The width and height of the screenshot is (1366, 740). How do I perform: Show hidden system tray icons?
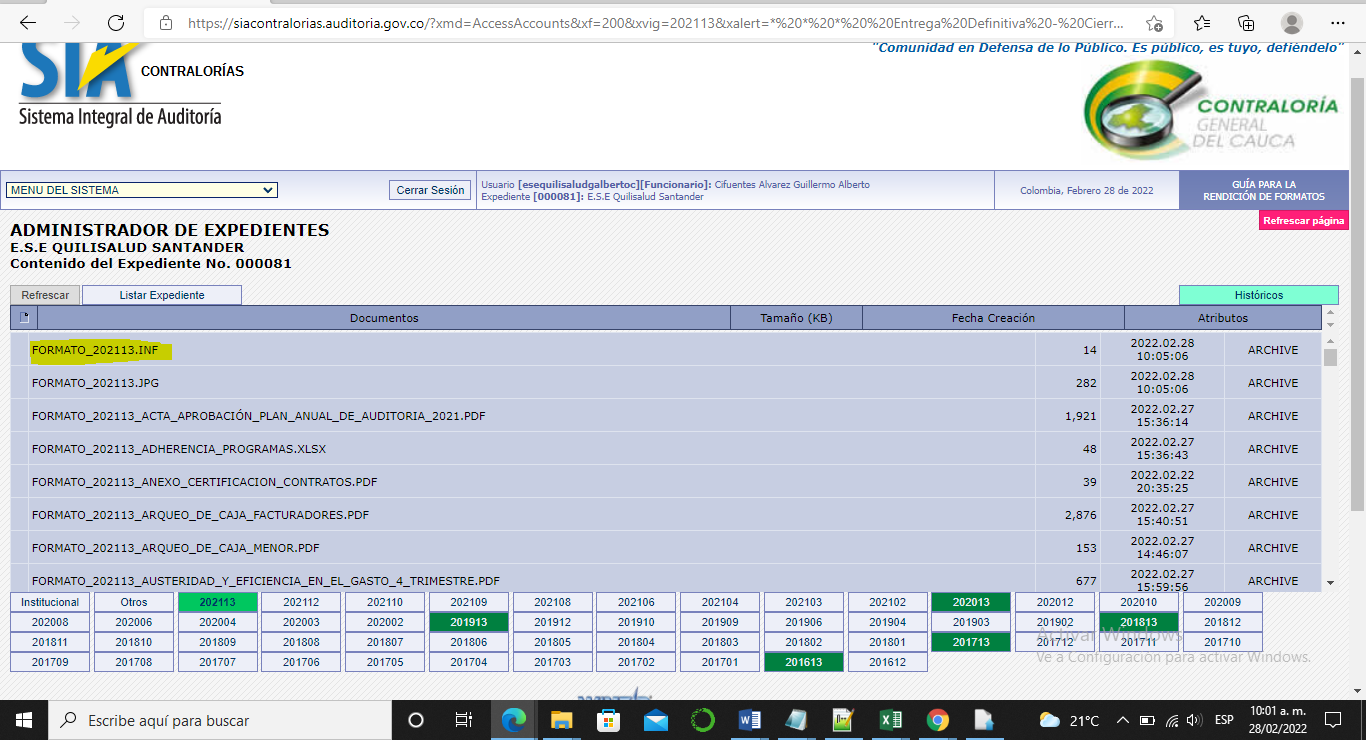(x=1122, y=720)
